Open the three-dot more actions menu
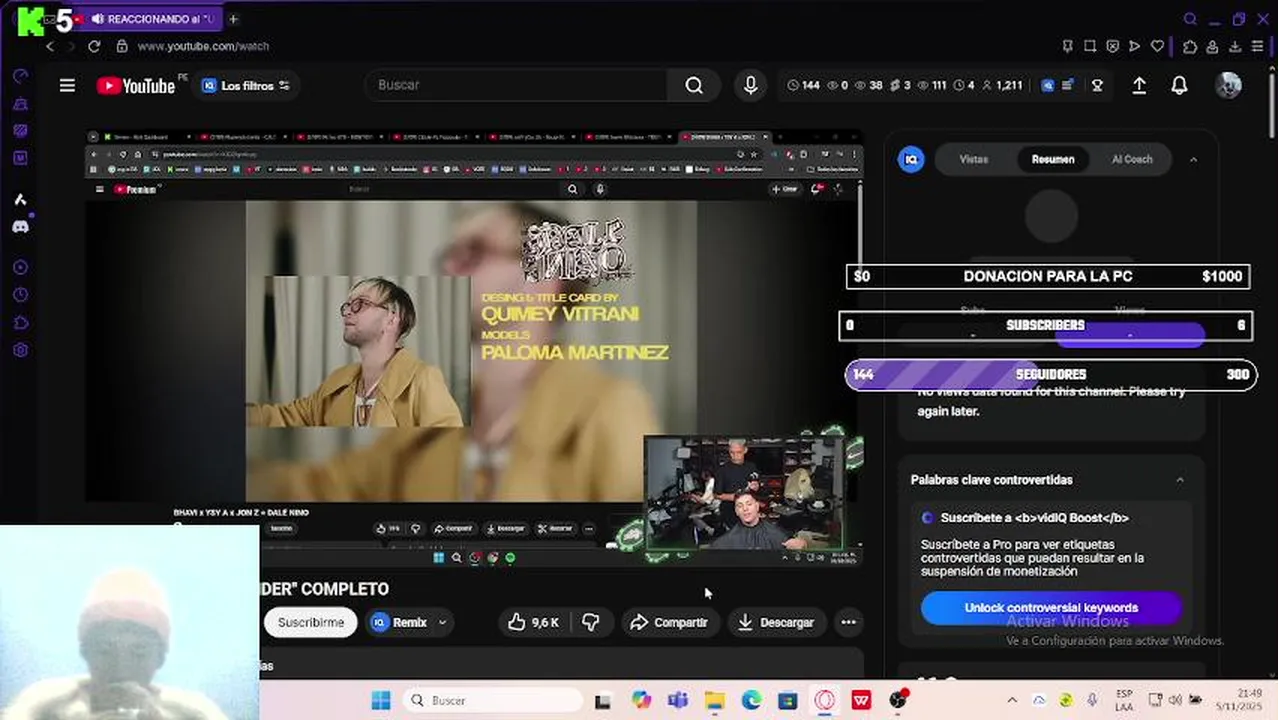Screen dimensions: 1278x720 848,622
